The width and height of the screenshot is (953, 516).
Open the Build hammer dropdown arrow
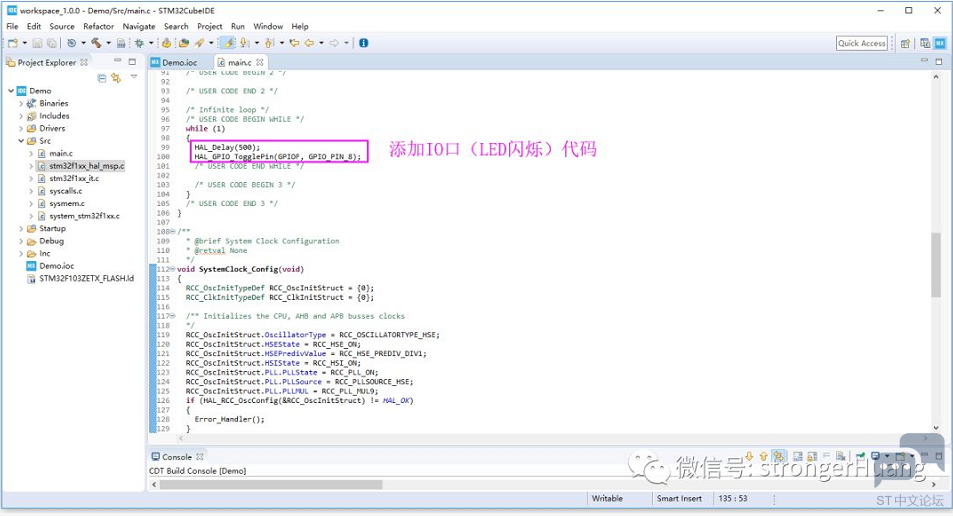point(108,43)
